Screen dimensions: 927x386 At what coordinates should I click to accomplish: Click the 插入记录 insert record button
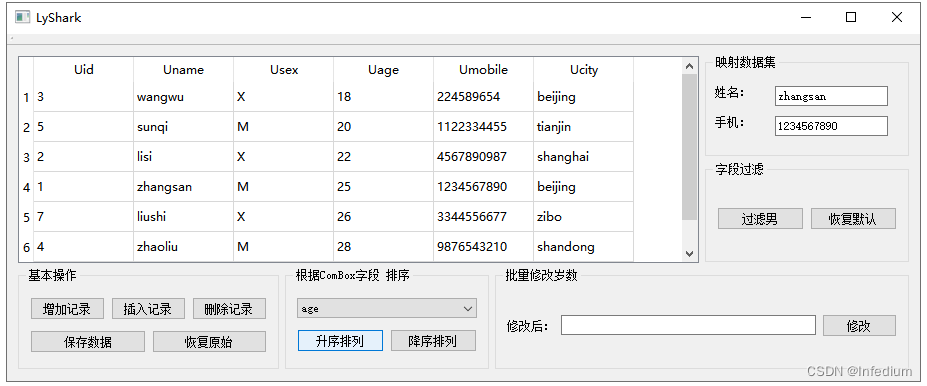tap(148, 309)
